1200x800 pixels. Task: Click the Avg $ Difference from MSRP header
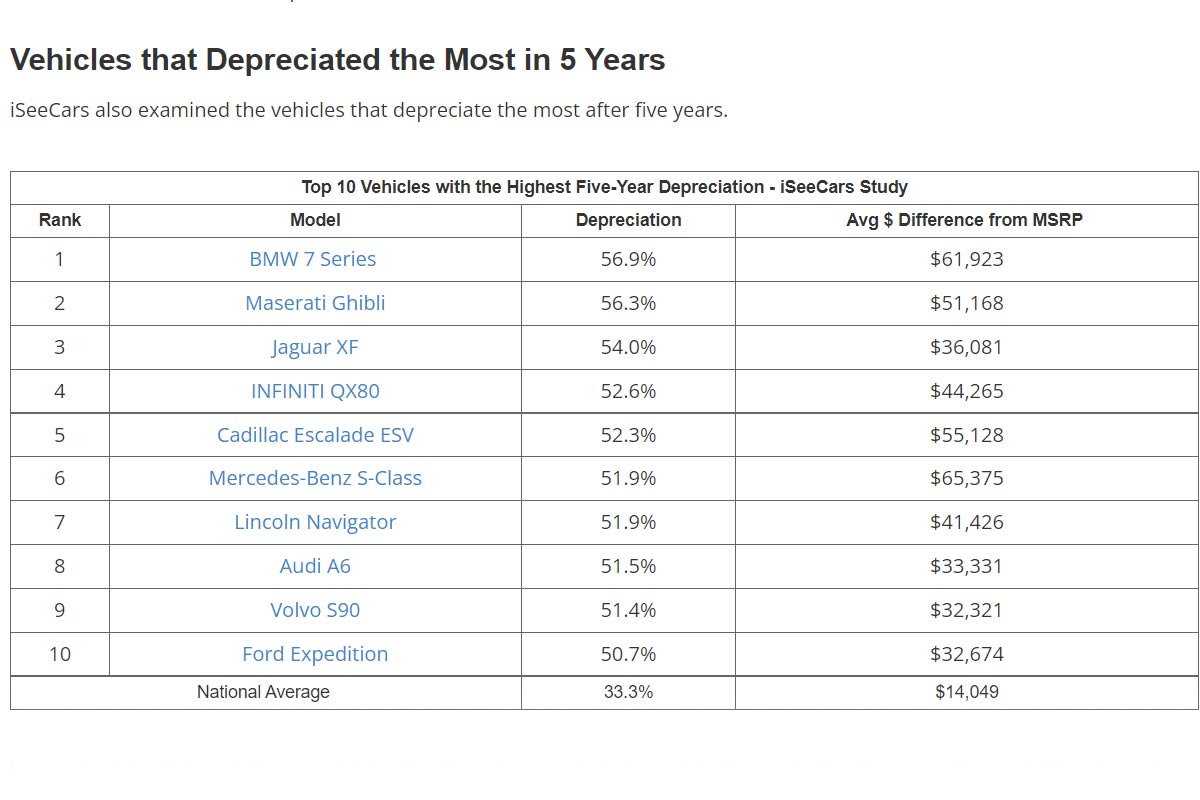[x=965, y=220]
